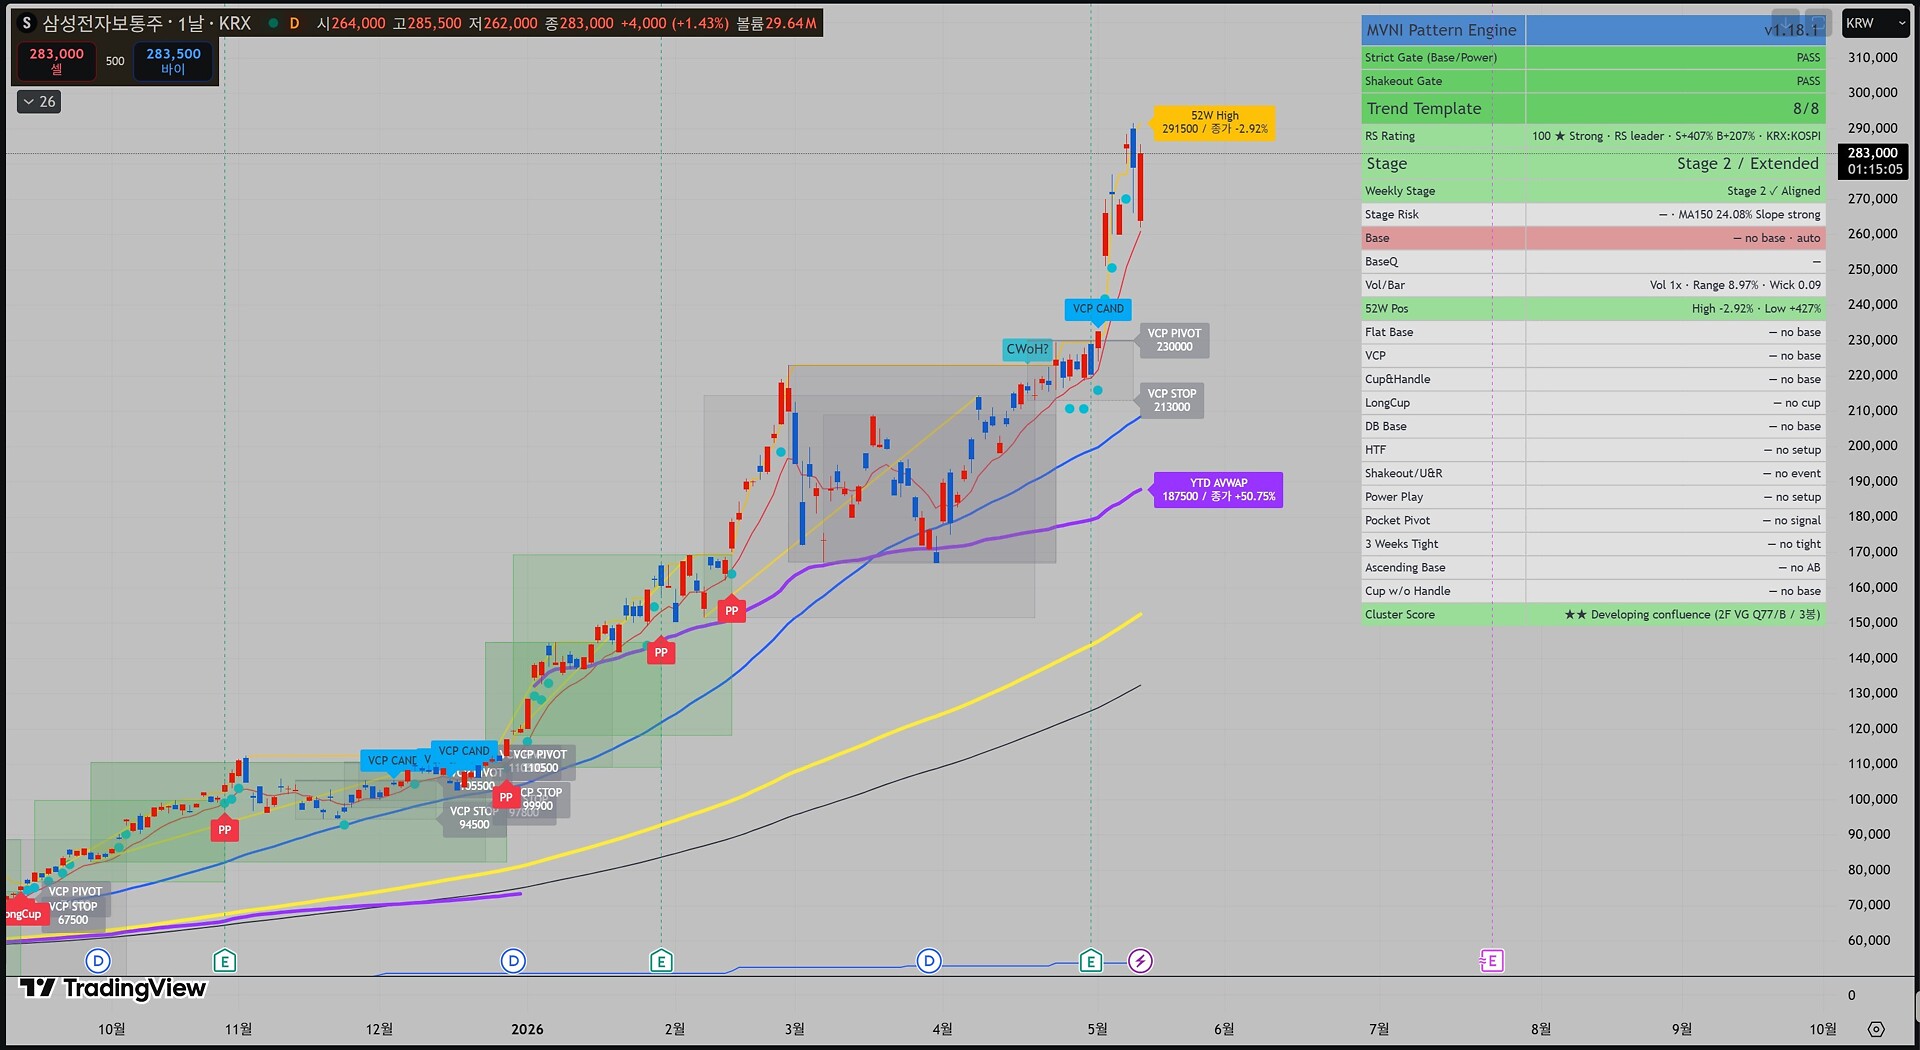1920x1050 pixels.
Task: Open the price scale settings gear icon
Action: pyautogui.click(x=1876, y=1029)
